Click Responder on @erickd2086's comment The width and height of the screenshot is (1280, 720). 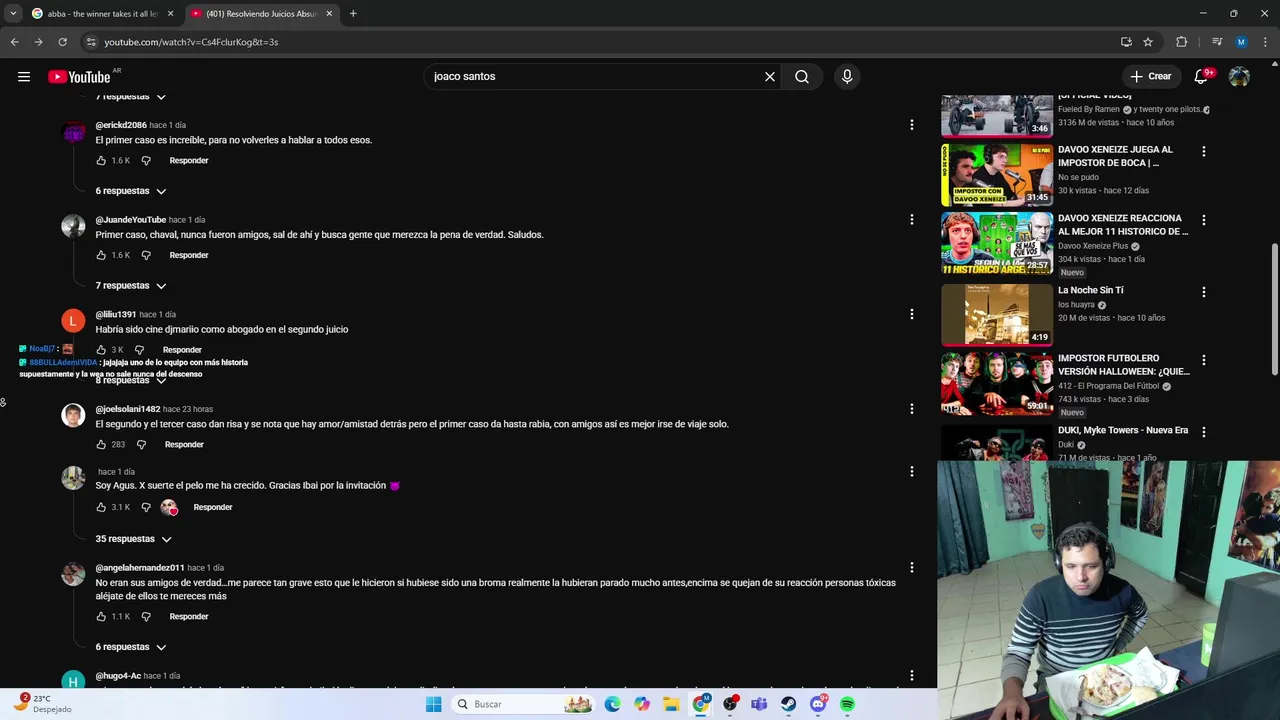[x=189, y=161]
